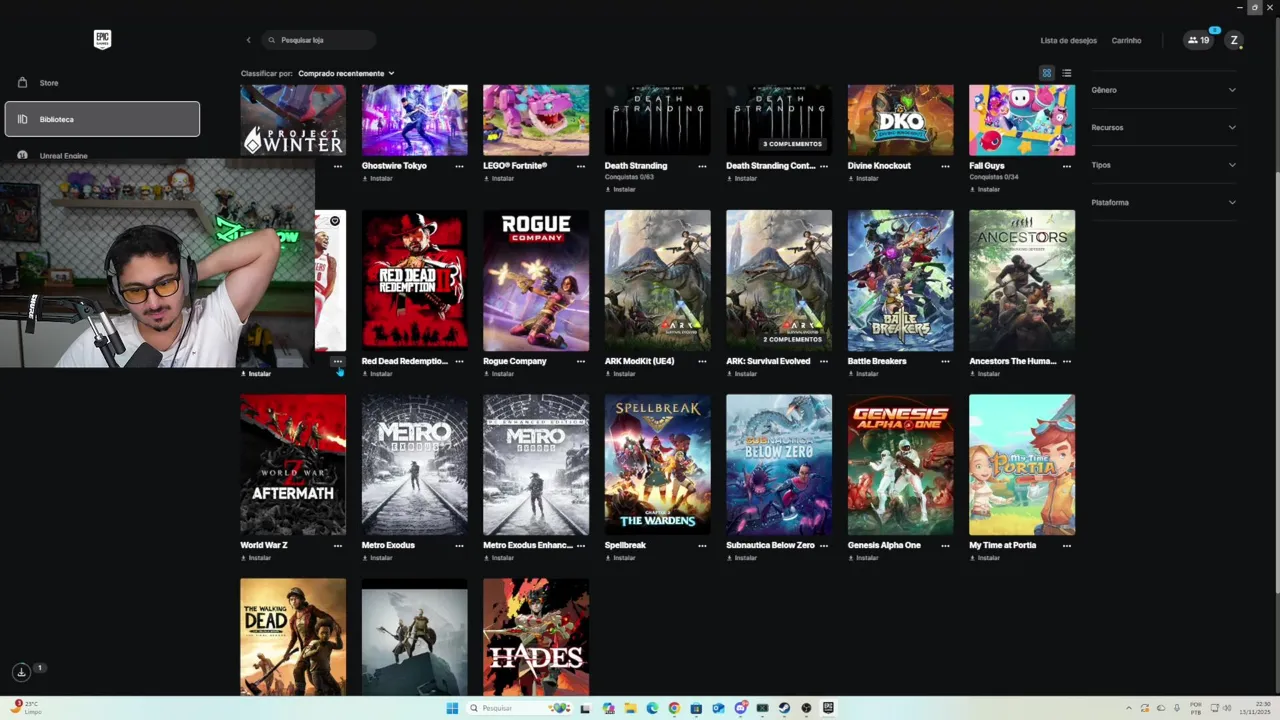Open Ancestors game cover
The height and width of the screenshot is (720, 1280).
pos(1022,280)
